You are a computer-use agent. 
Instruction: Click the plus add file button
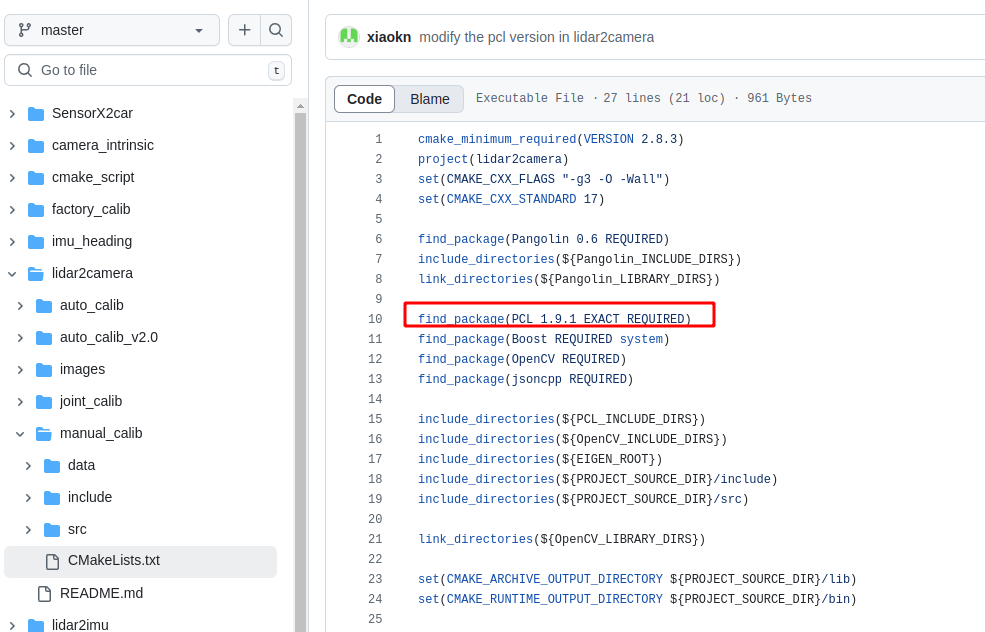coord(244,30)
